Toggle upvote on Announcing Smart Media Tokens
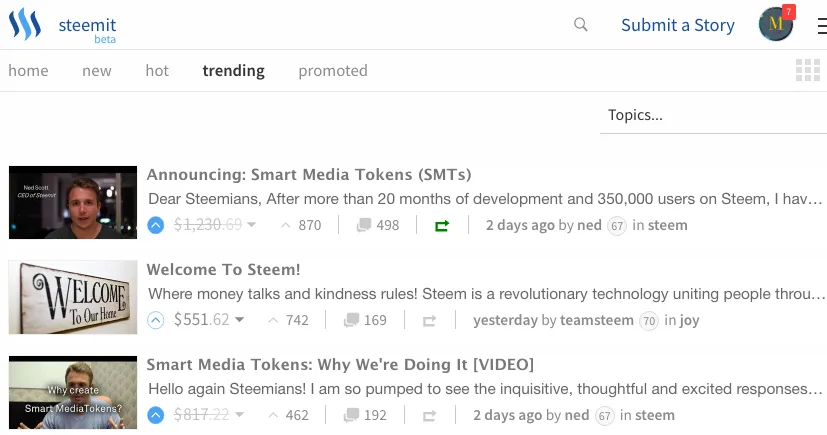The image size is (827, 435). [x=156, y=226]
